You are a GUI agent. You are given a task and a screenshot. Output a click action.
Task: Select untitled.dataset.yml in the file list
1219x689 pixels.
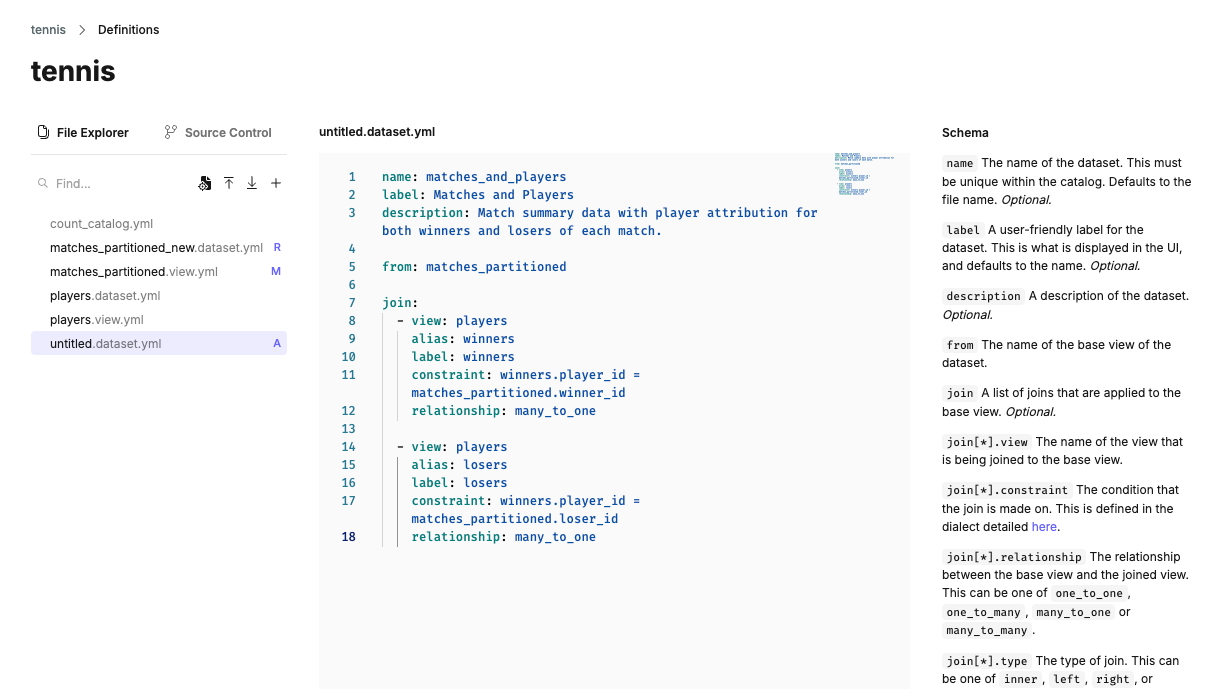(159, 343)
